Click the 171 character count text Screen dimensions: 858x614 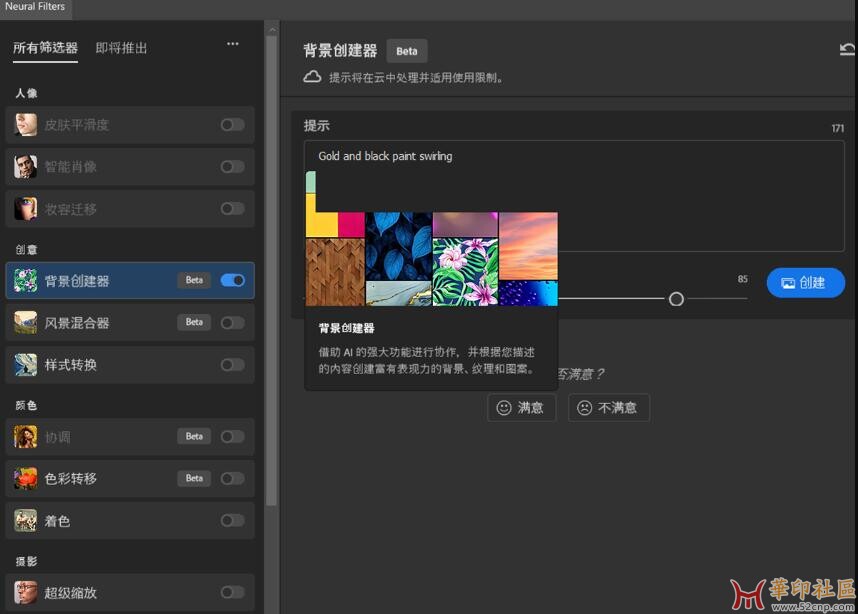pyautogui.click(x=838, y=128)
